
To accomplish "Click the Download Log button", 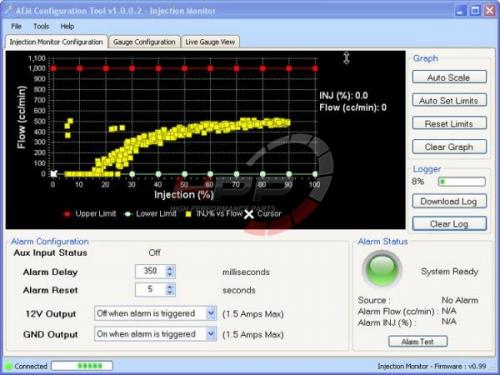I will coord(449,201).
